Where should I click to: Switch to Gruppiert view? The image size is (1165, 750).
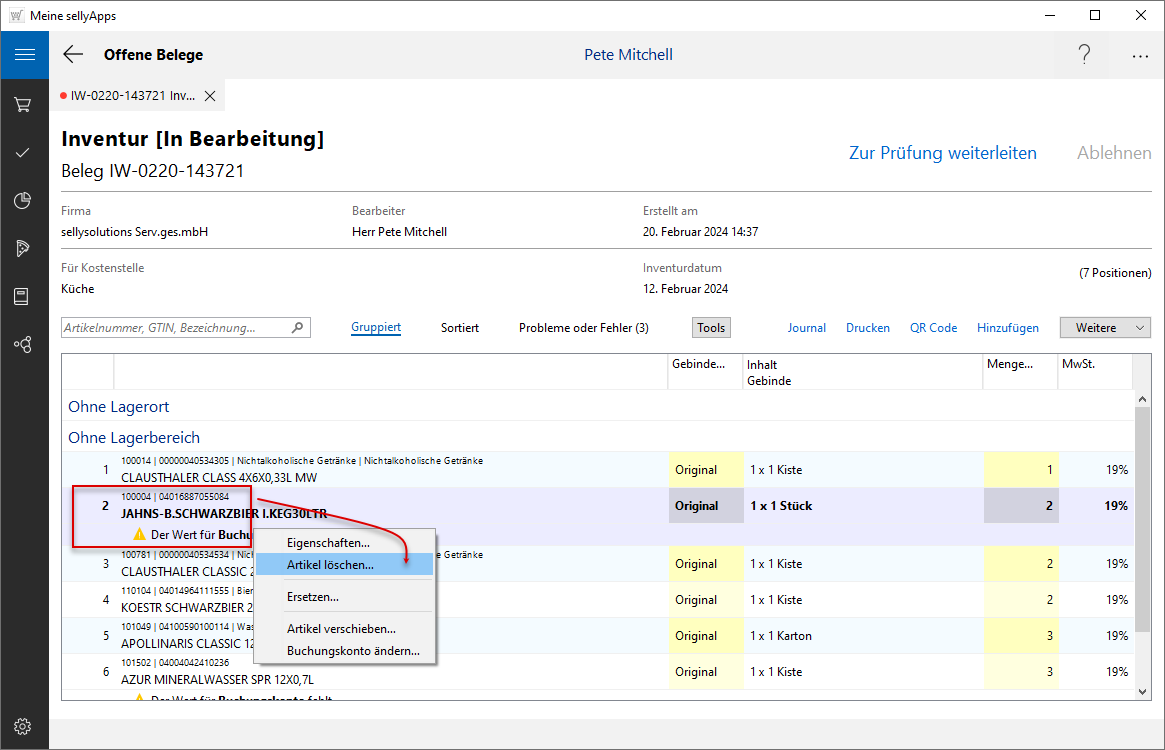[376, 328]
